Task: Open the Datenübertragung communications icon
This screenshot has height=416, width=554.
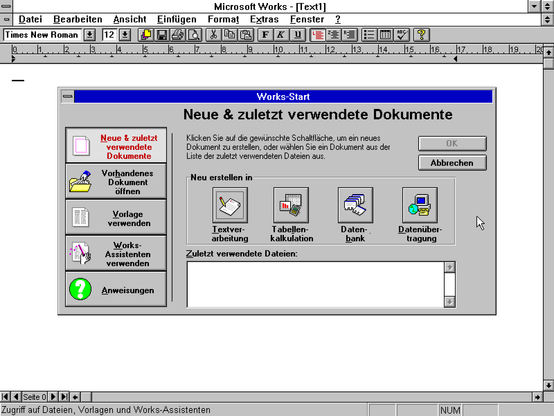Action: [x=420, y=205]
